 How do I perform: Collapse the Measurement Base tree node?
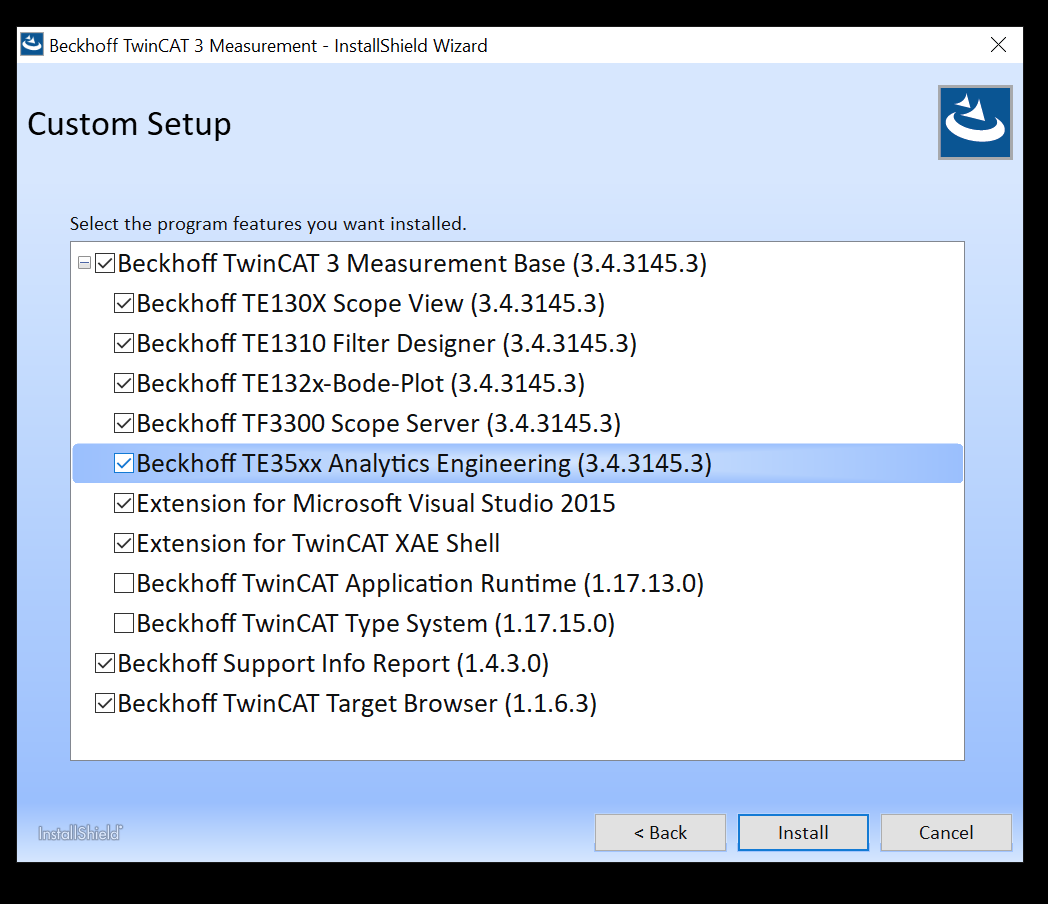coord(84,263)
